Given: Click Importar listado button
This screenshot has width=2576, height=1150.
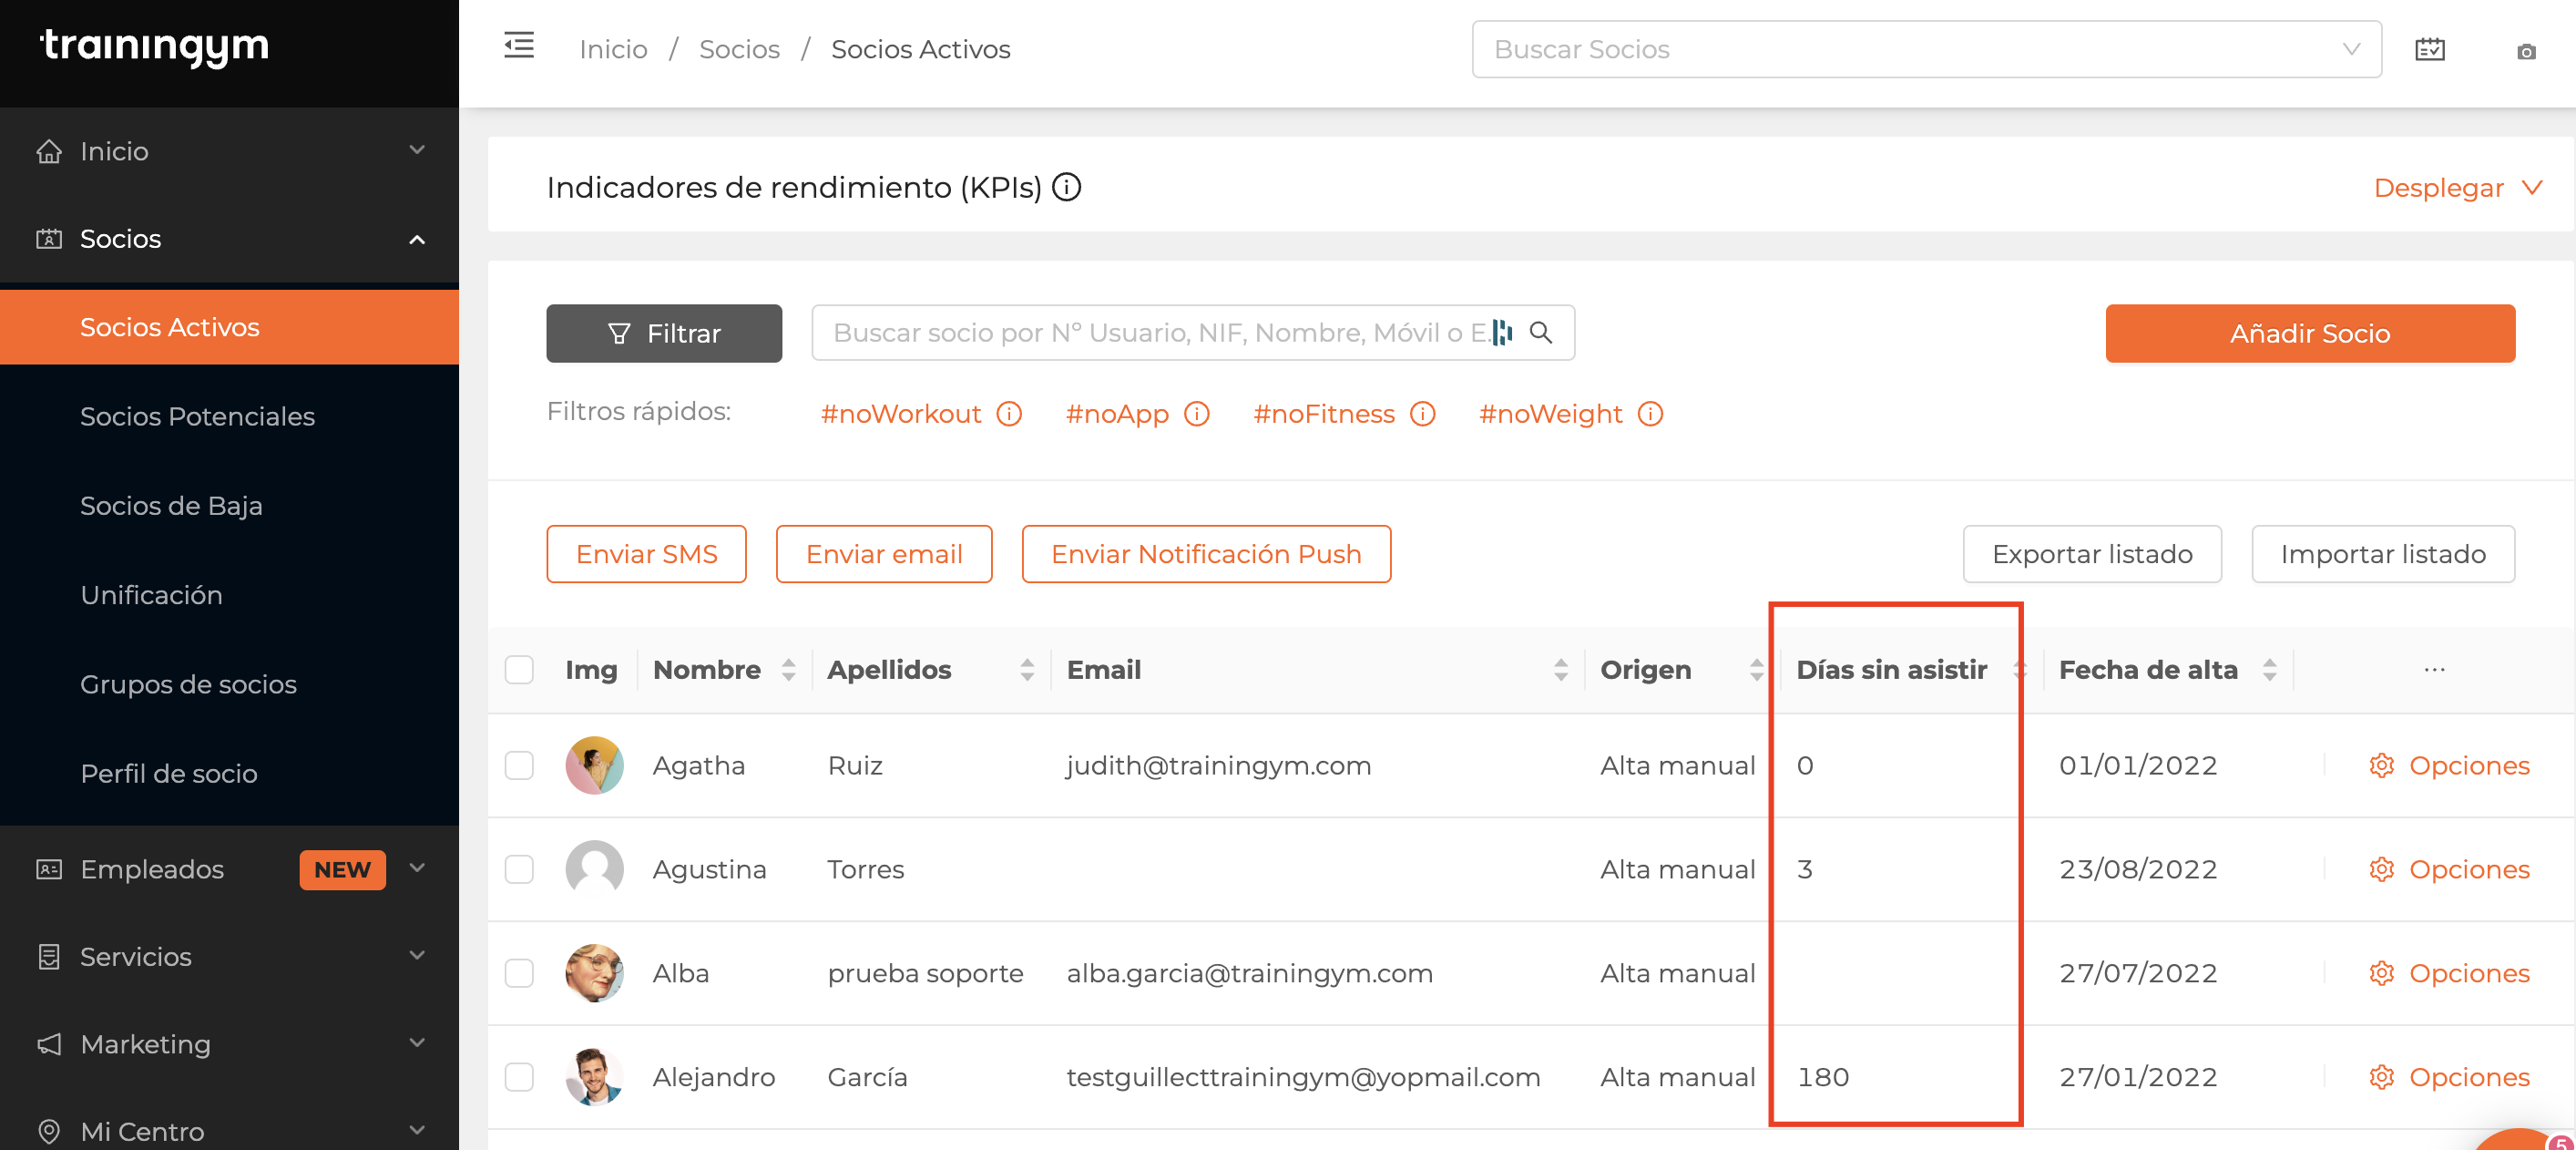Looking at the screenshot, I should (x=2382, y=554).
